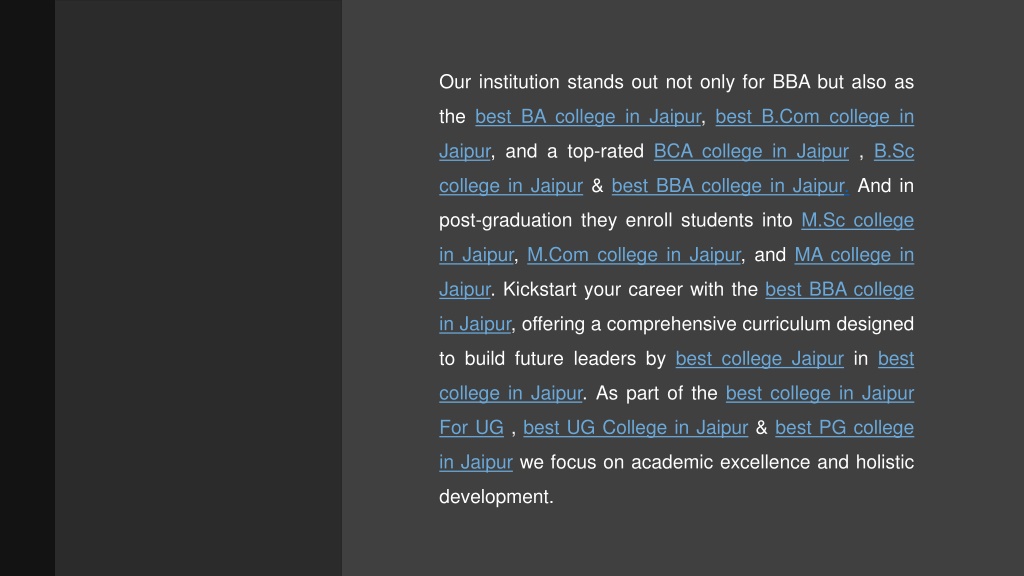Image resolution: width=1024 pixels, height=576 pixels.
Task: Click the empty dark gray left sidebar panel
Action: tap(199, 288)
